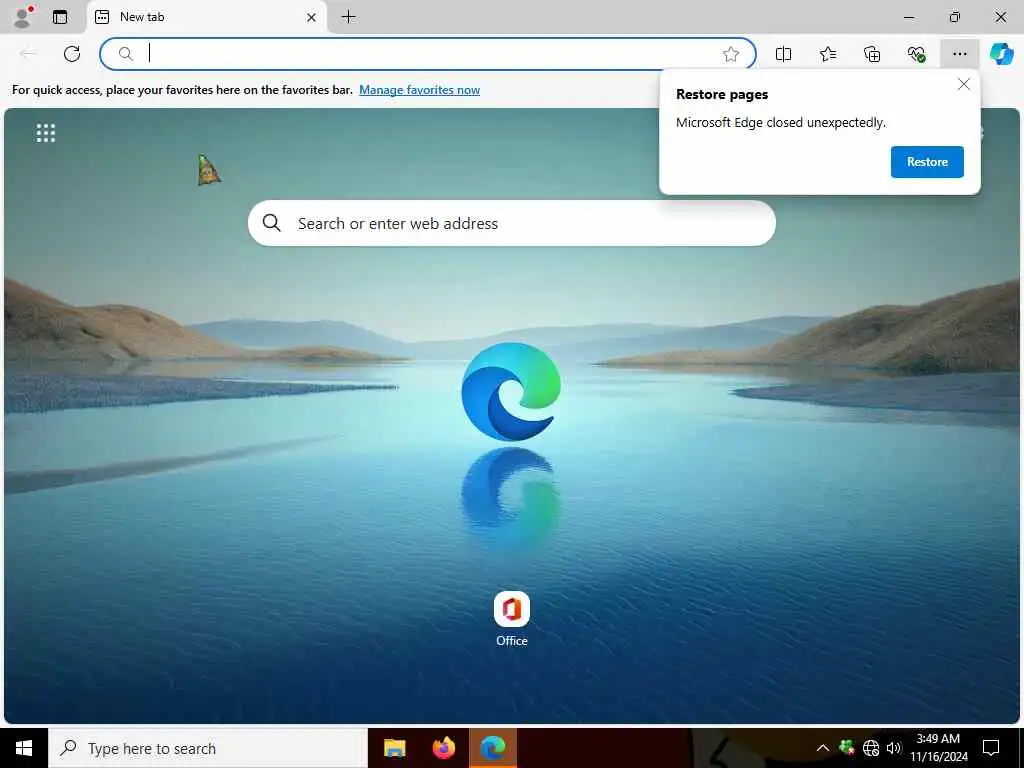Open Settings and more ellipsis menu
The height and width of the screenshot is (768, 1024).
[x=959, y=54]
